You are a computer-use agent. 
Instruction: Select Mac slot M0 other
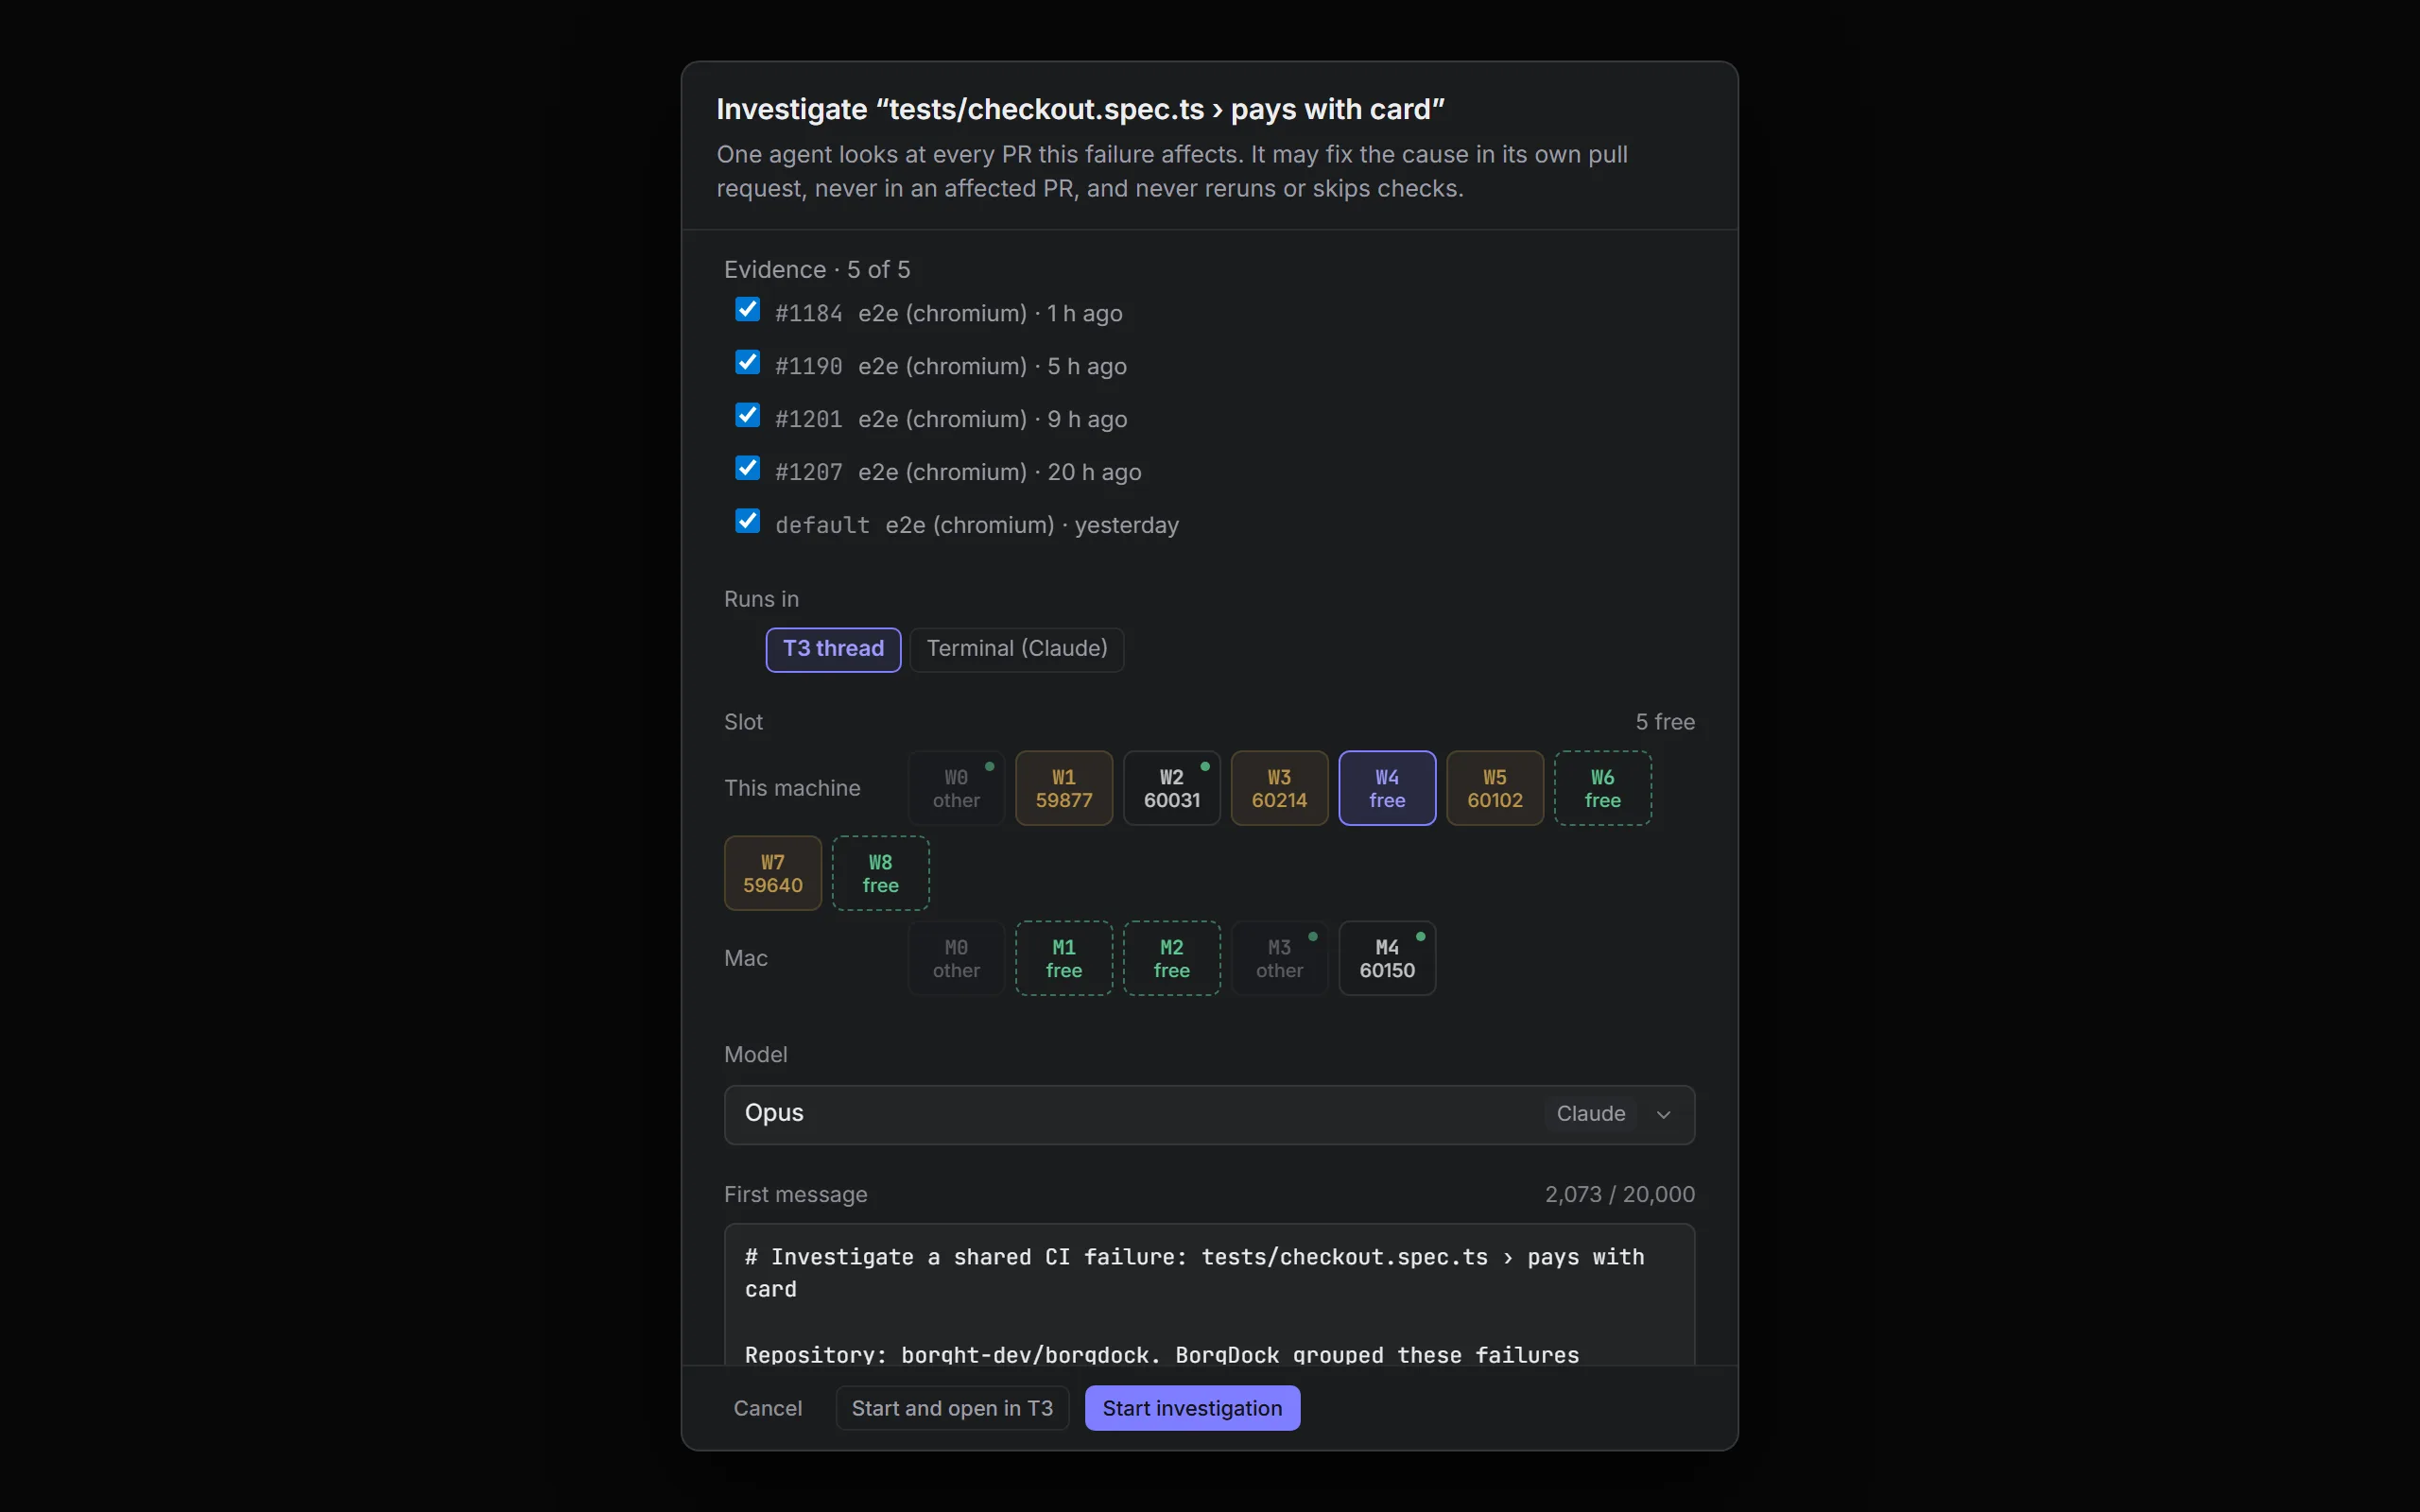point(956,958)
